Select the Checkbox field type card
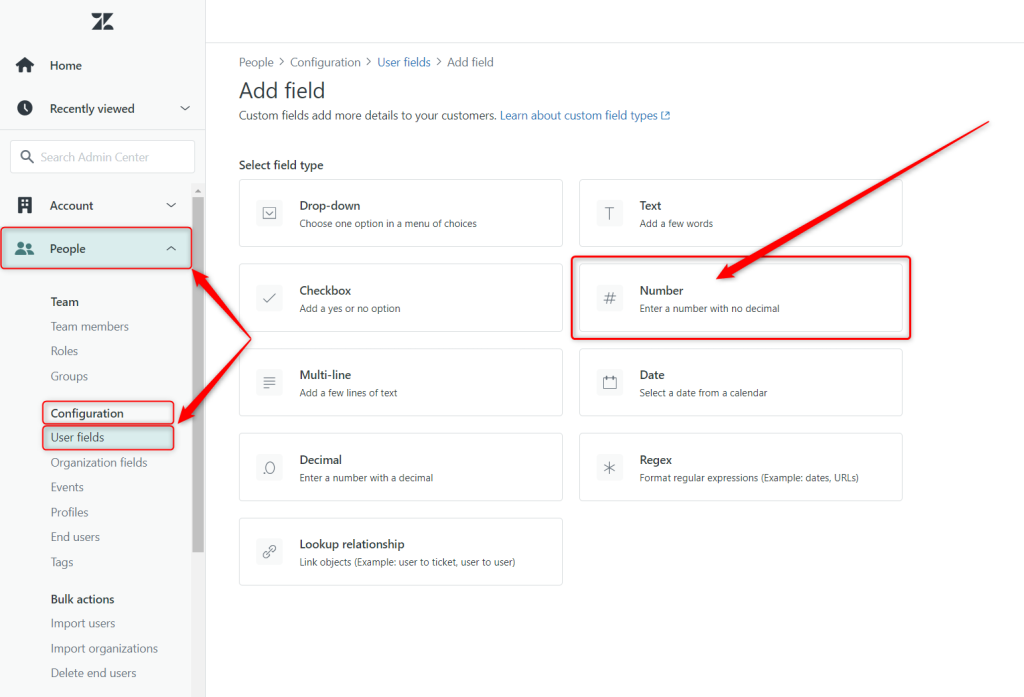 400,297
